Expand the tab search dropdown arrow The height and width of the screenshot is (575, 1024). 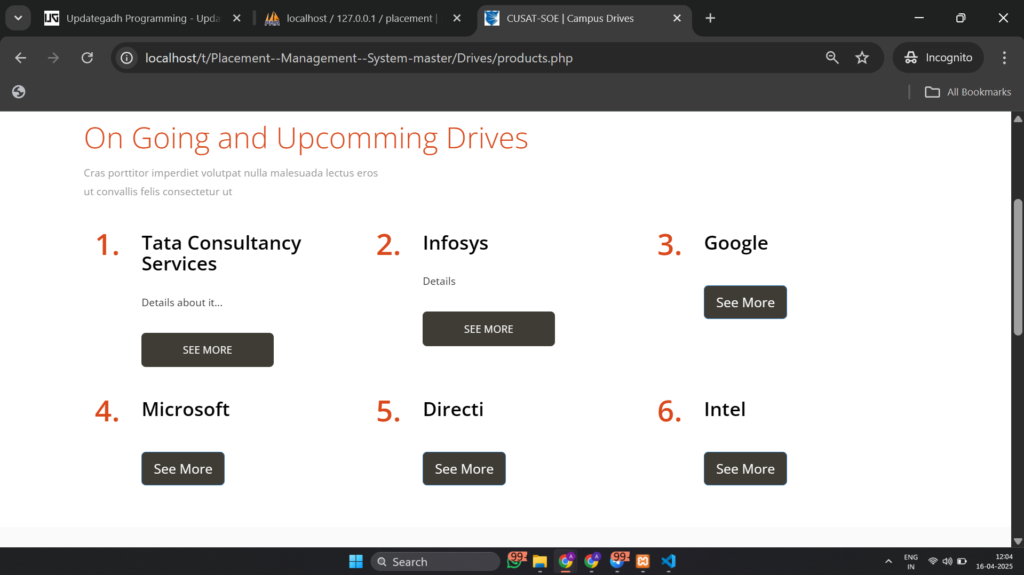click(x=18, y=18)
